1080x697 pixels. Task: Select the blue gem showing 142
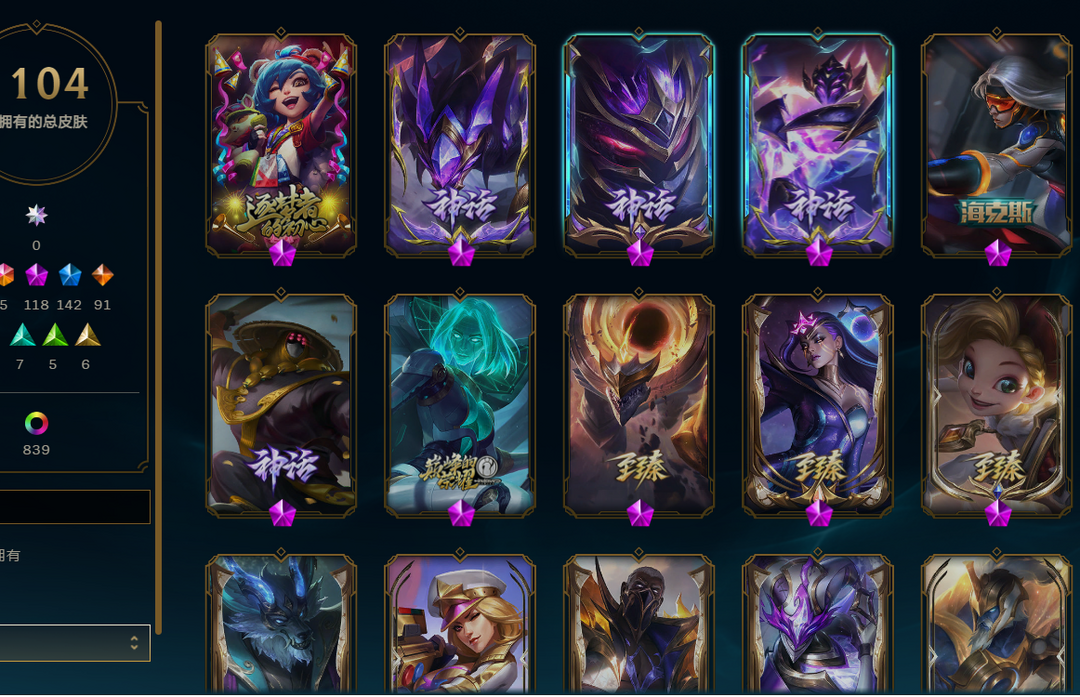[70, 275]
